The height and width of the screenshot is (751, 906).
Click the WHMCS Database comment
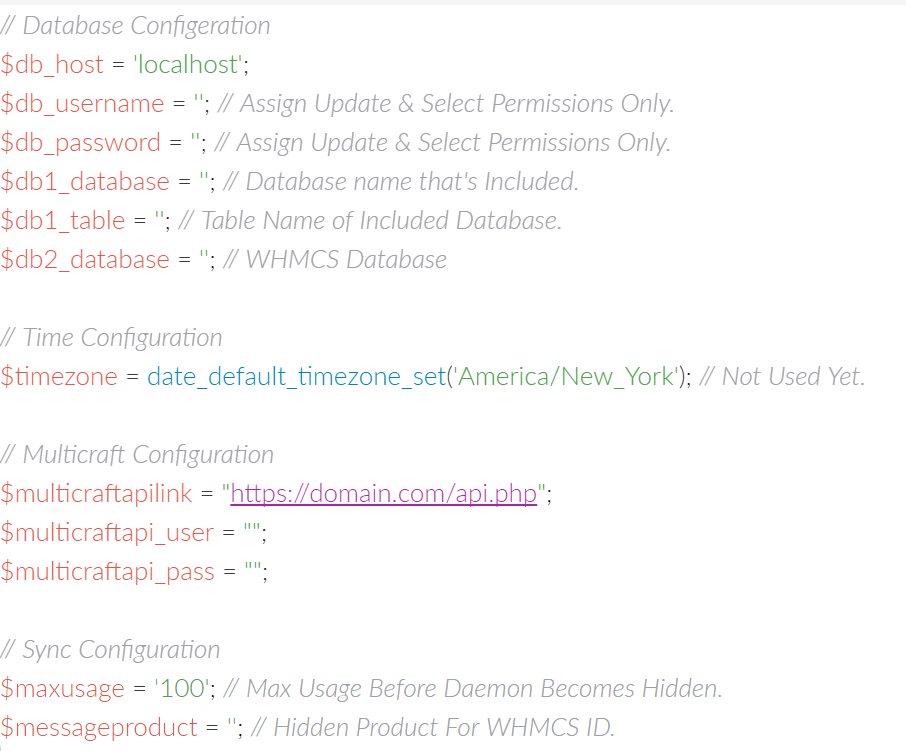pyautogui.click(x=335, y=260)
